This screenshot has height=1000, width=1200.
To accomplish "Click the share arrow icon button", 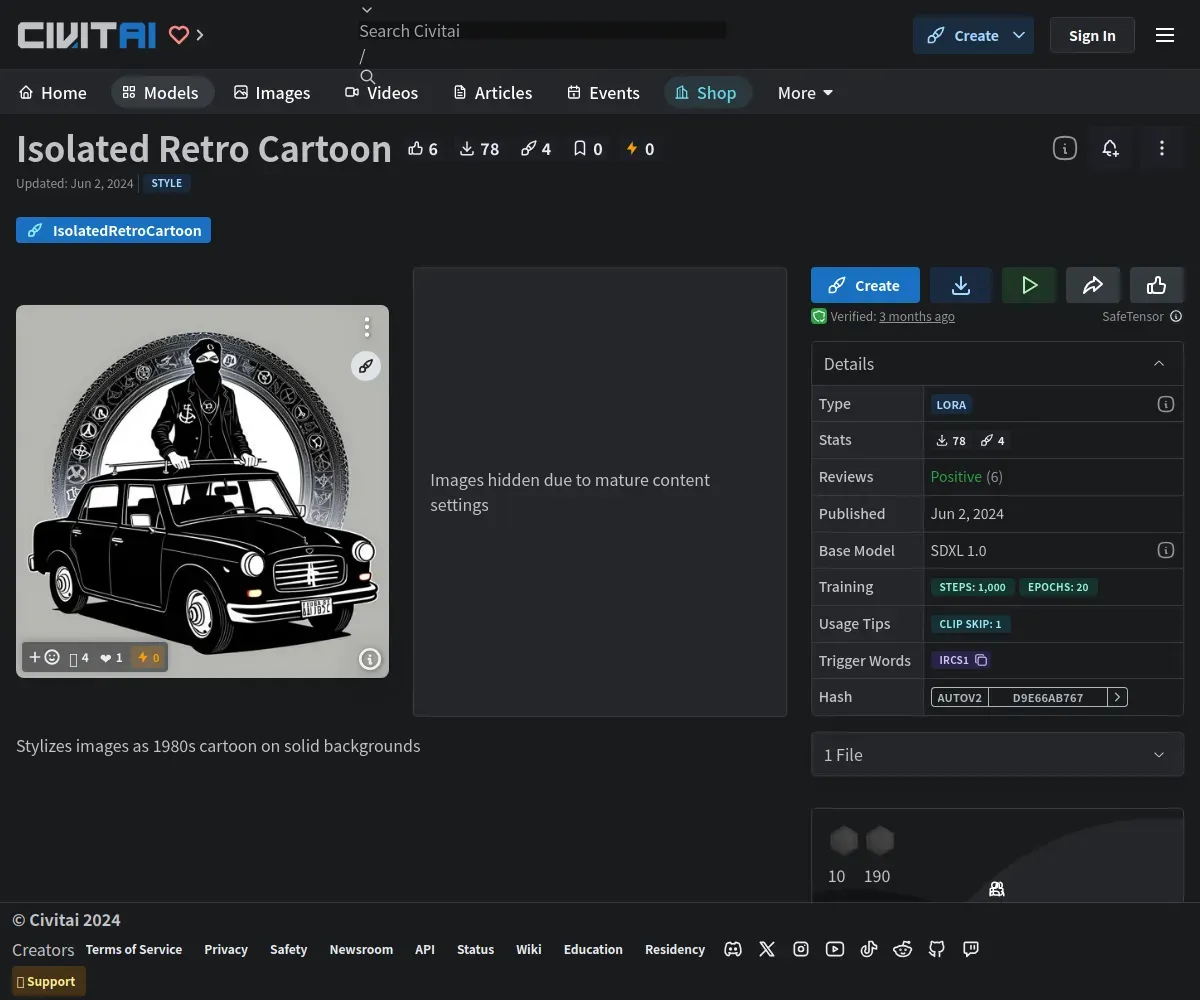I will [x=1092, y=285].
